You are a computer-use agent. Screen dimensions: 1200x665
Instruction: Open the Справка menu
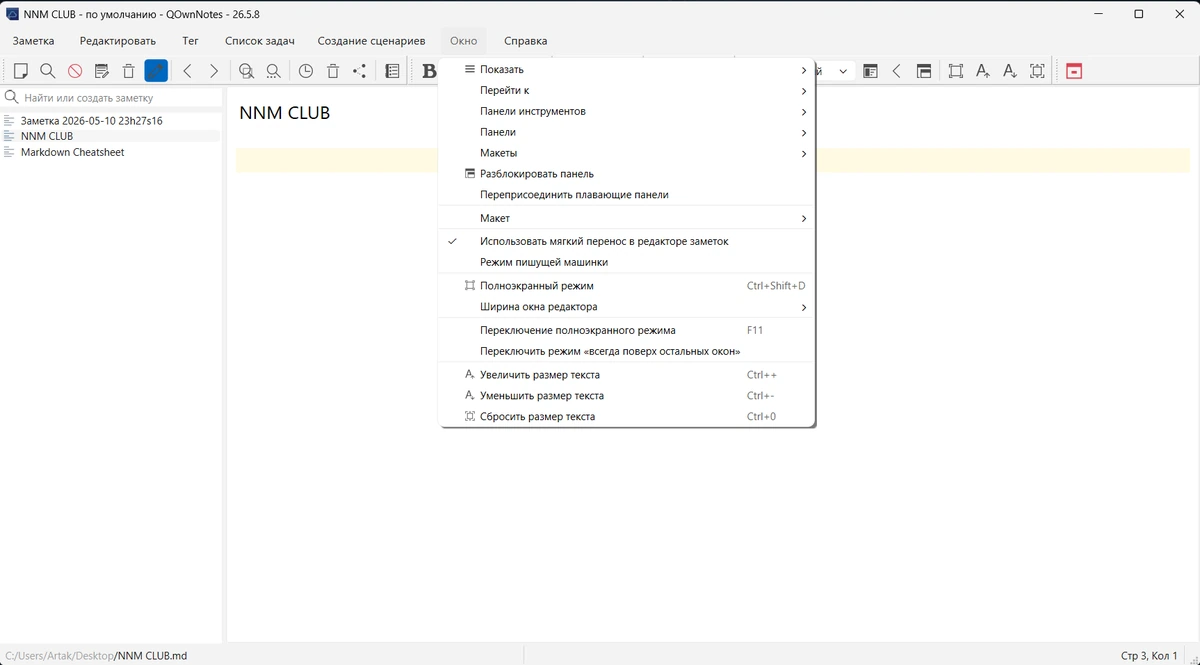pyautogui.click(x=525, y=41)
